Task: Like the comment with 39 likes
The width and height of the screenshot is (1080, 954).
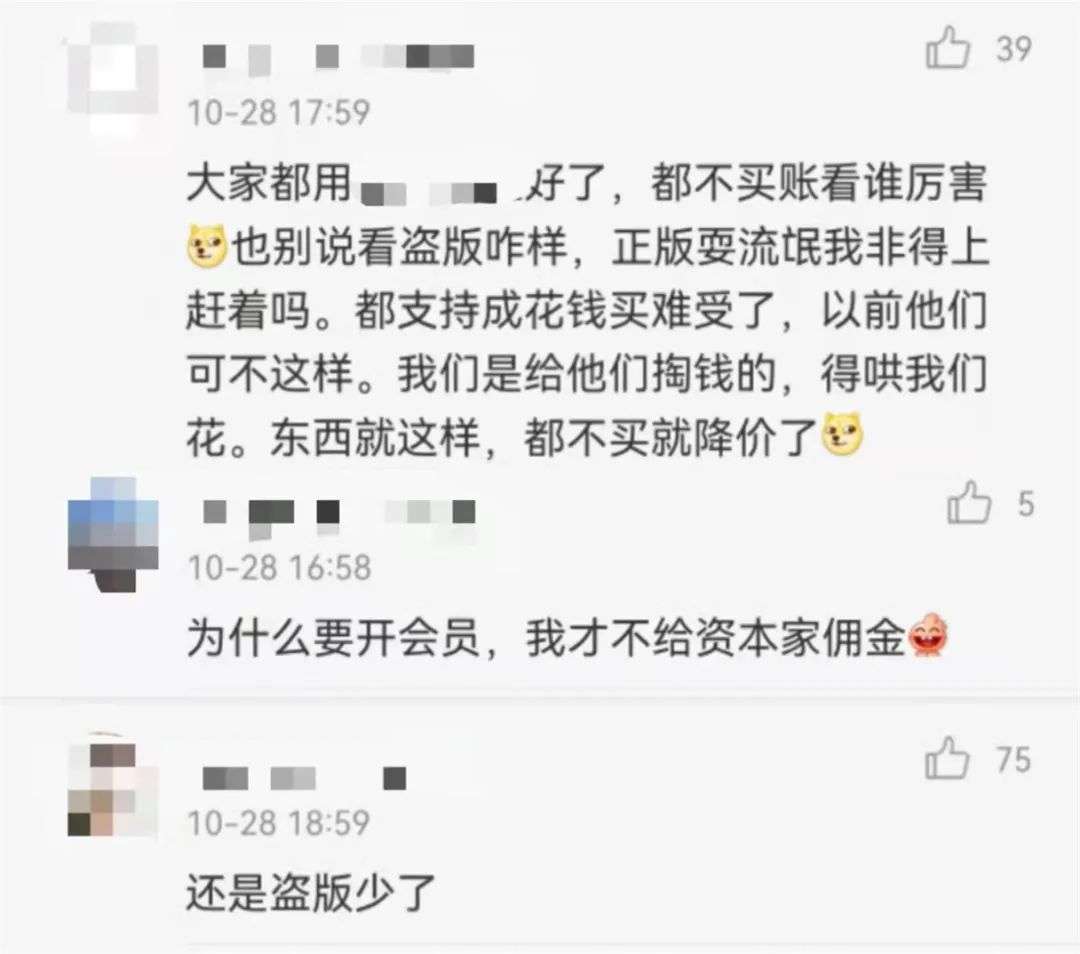Action: click(x=948, y=48)
